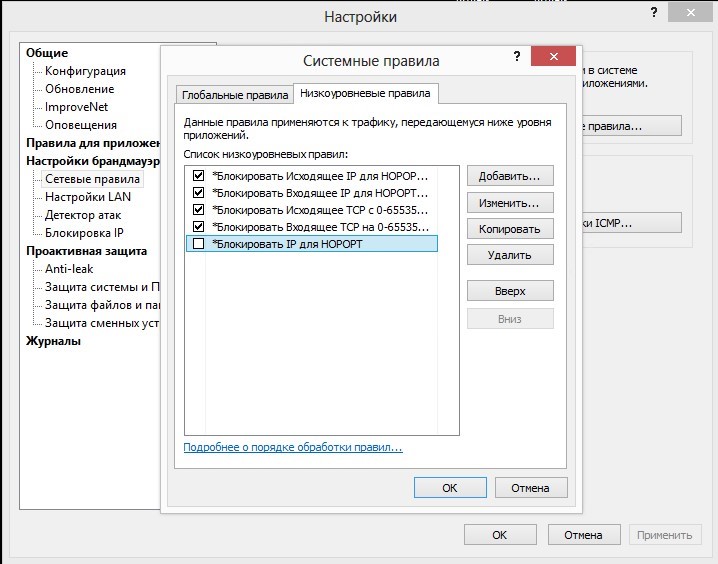The image size is (718, 564).
Task: Toggle the Блокировать Входящее IP rule checkbox
Action: 198,192
